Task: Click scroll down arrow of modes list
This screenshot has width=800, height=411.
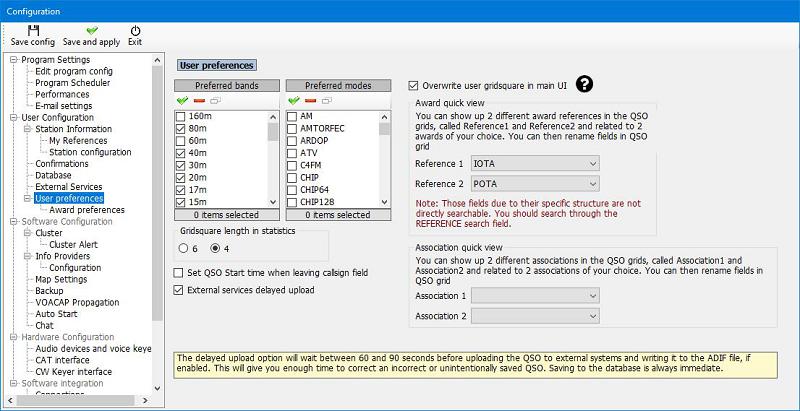Action: (x=385, y=202)
